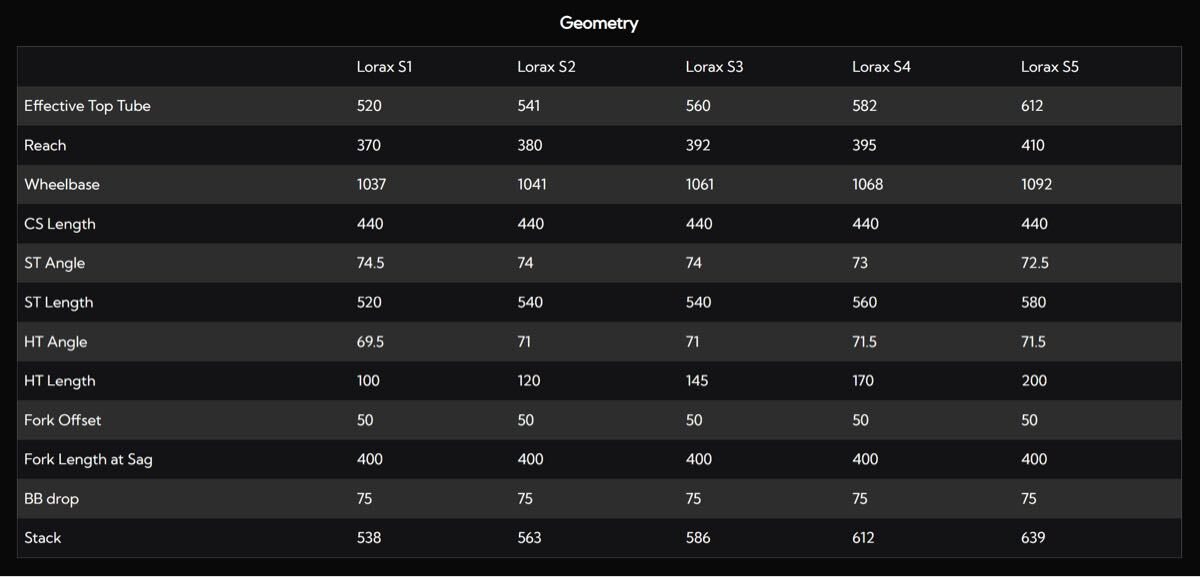This screenshot has height=577, width=1200.
Task: Click the Wheelbase row label
Action: tap(62, 185)
